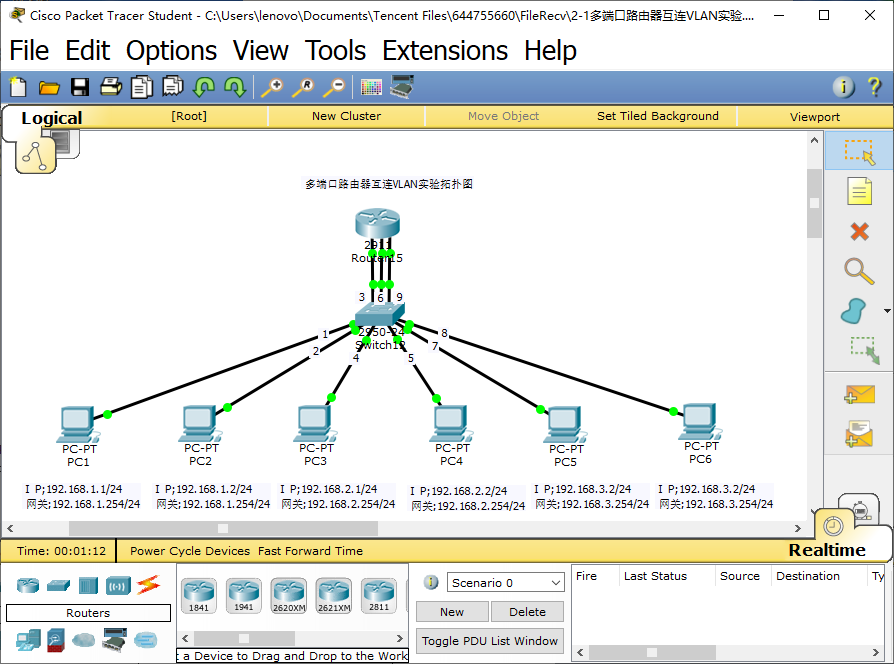Choose the Draw Polygon shape tool
This screenshot has height=664, width=894.
(x=854, y=311)
